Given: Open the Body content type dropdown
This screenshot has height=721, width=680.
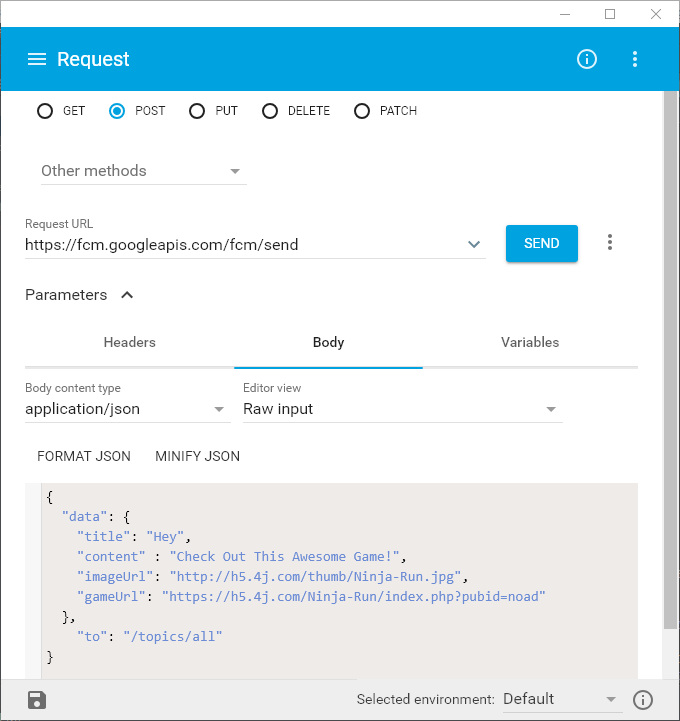Looking at the screenshot, I should (x=128, y=409).
